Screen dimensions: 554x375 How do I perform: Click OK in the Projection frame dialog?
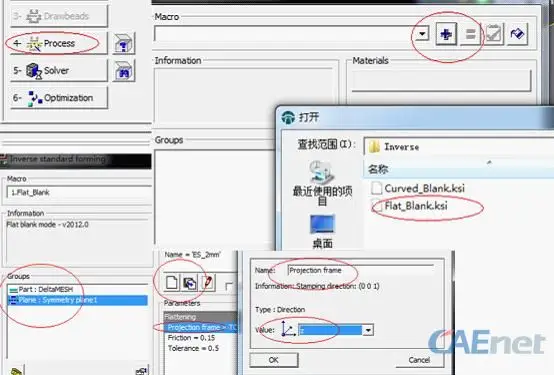point(274,360)
